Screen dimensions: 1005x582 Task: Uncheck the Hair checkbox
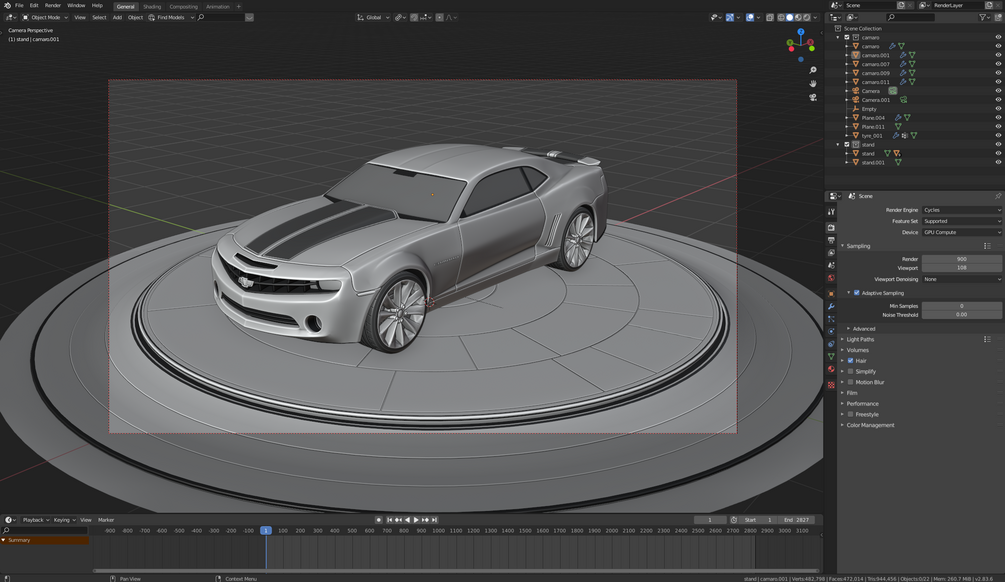click(x=851, y=361)
